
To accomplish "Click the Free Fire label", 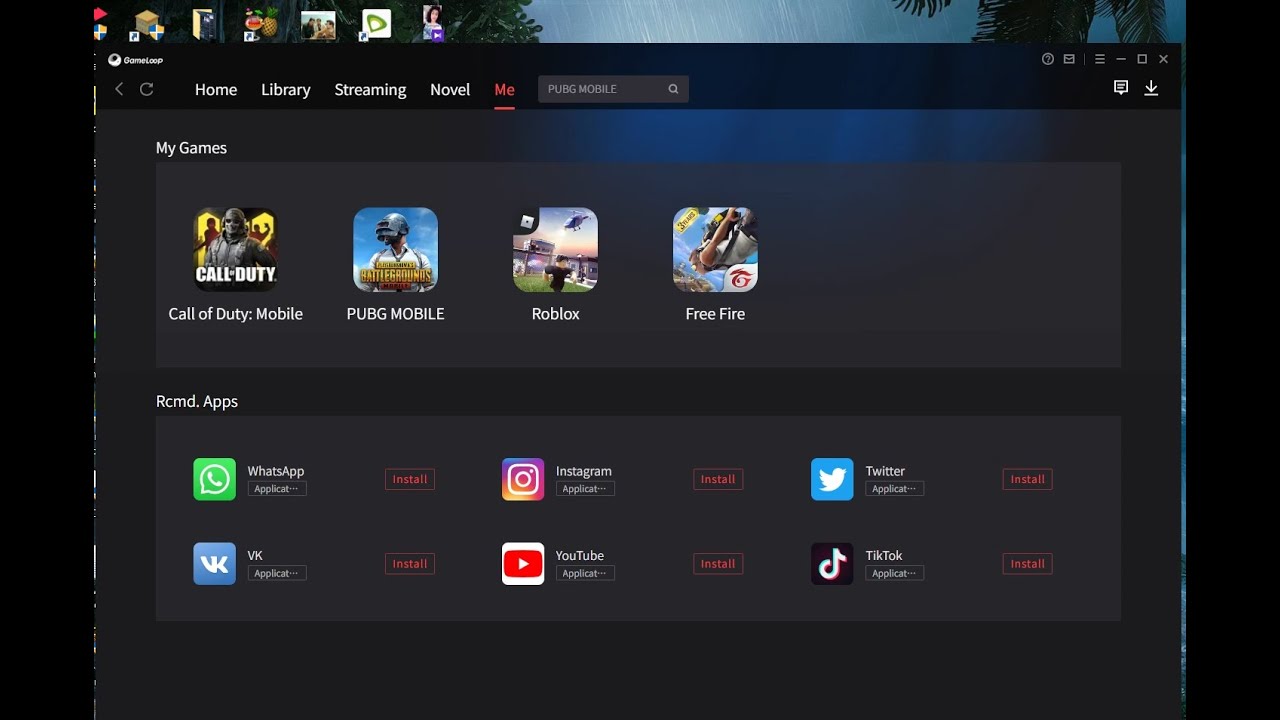I will pyautogui.click(x=715, y=313).
